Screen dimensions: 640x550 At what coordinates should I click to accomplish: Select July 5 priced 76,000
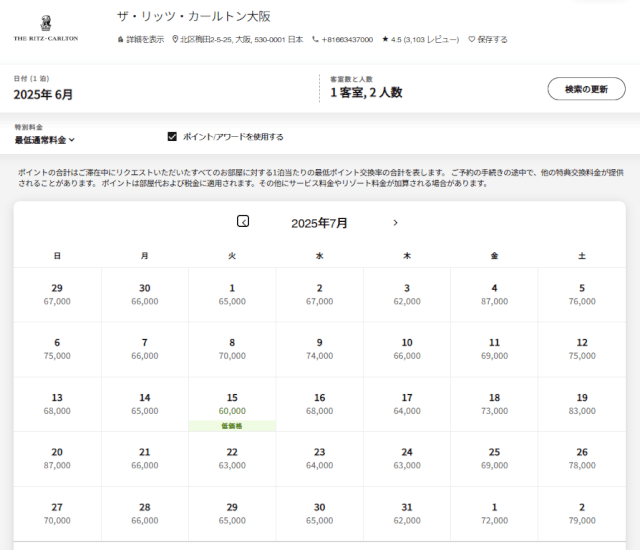[582, 295]
